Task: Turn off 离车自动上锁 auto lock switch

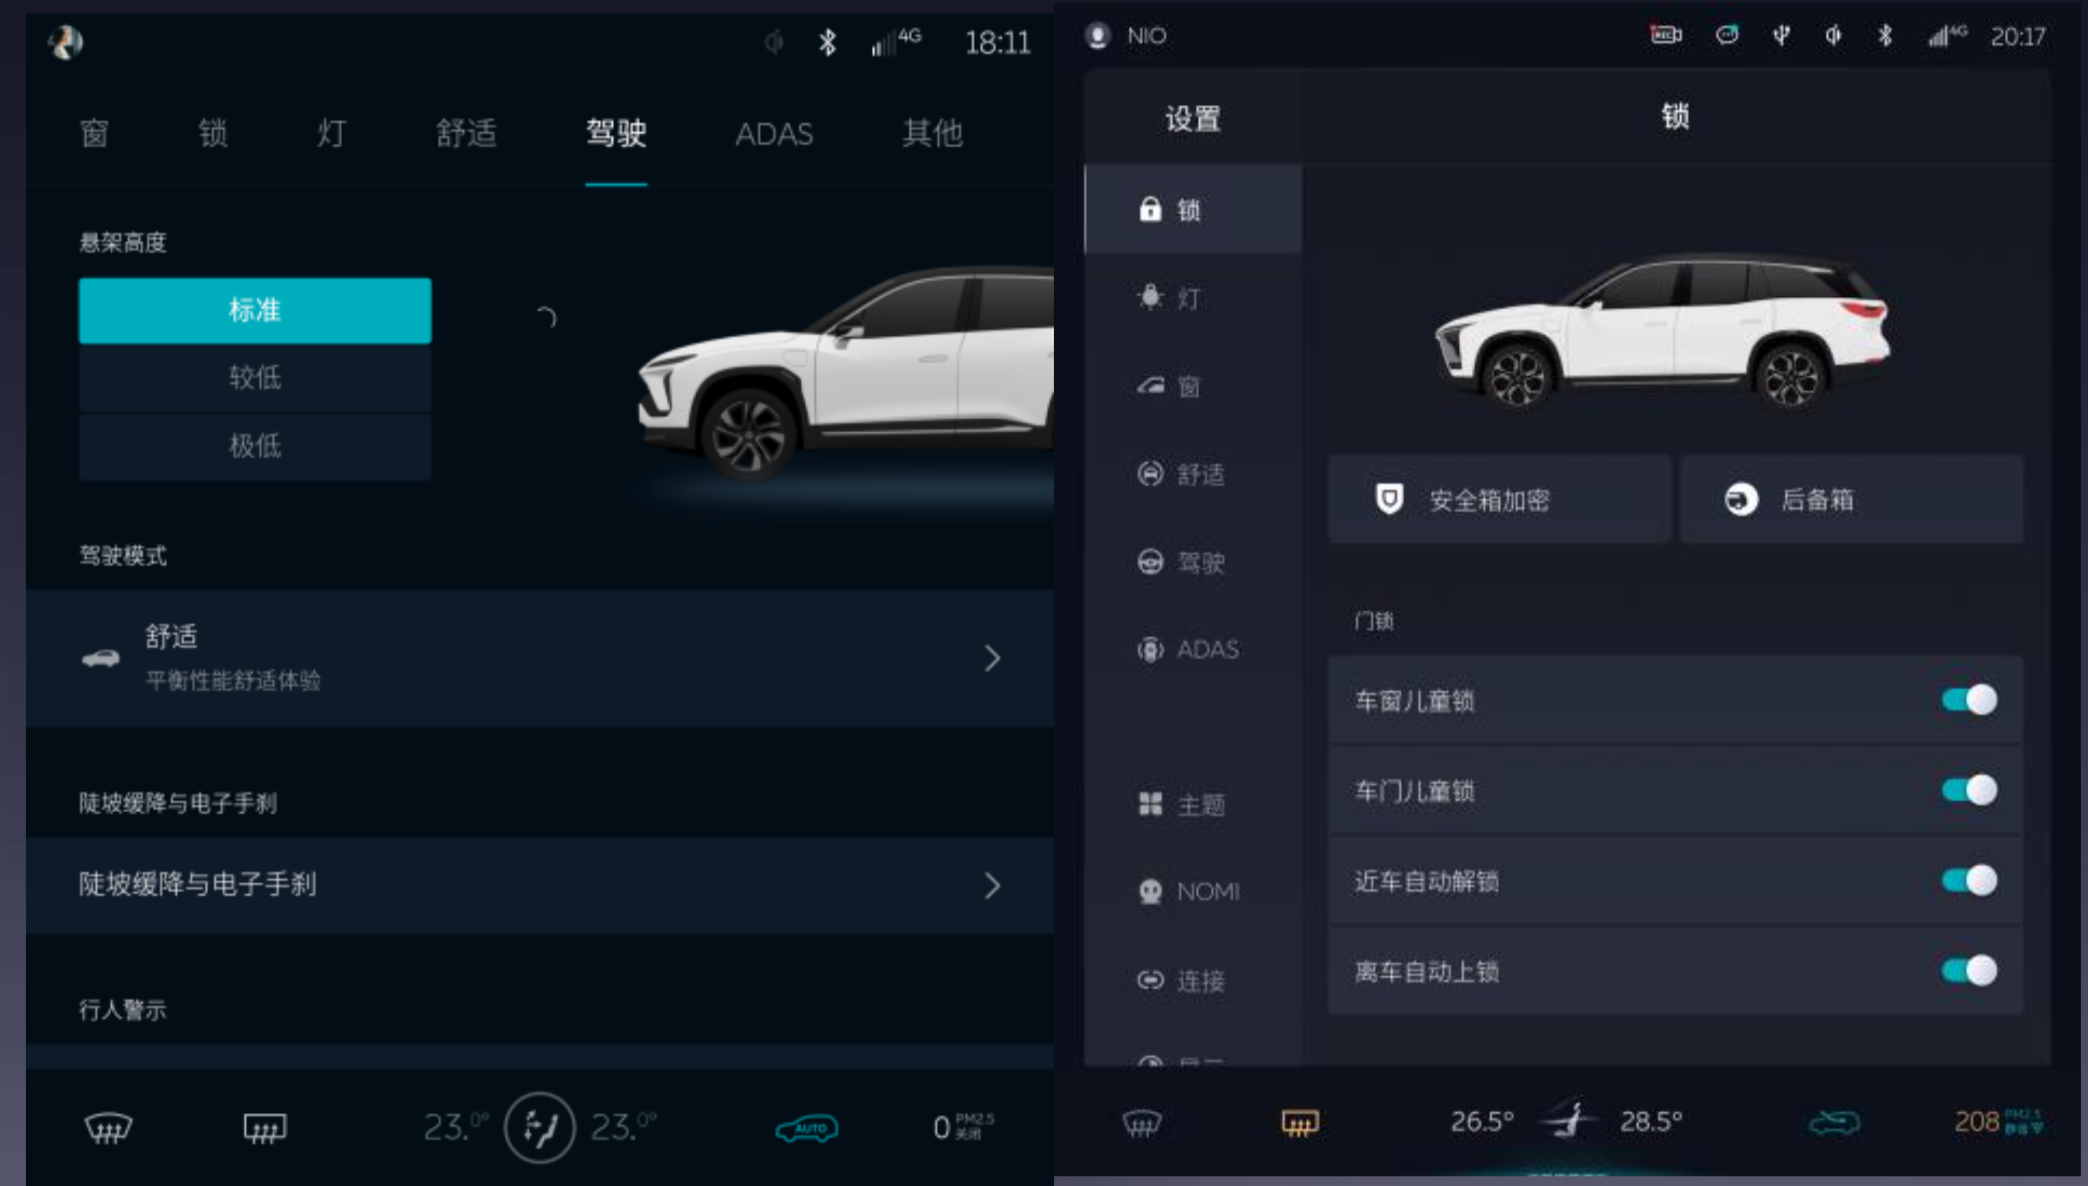Action: coord(1969,970)
